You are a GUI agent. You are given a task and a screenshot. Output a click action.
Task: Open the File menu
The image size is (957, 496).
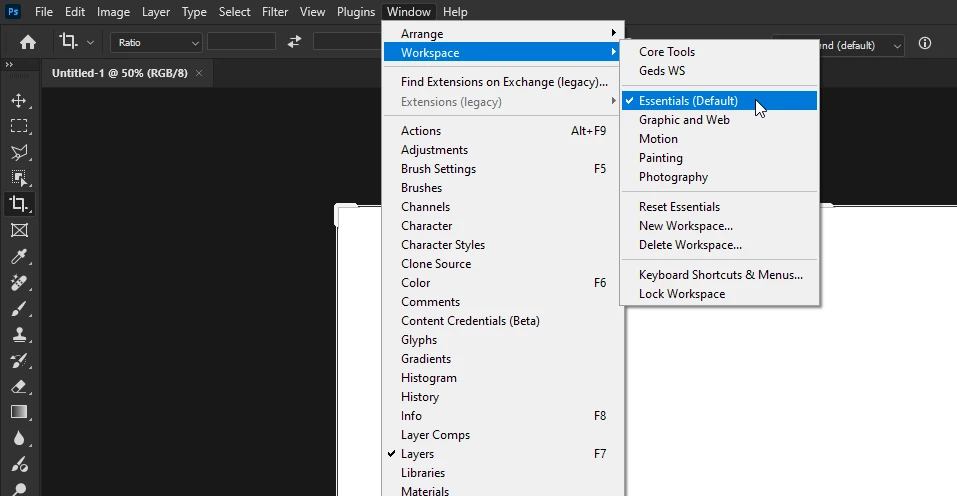pyautogui.click(x=44, y=12)
